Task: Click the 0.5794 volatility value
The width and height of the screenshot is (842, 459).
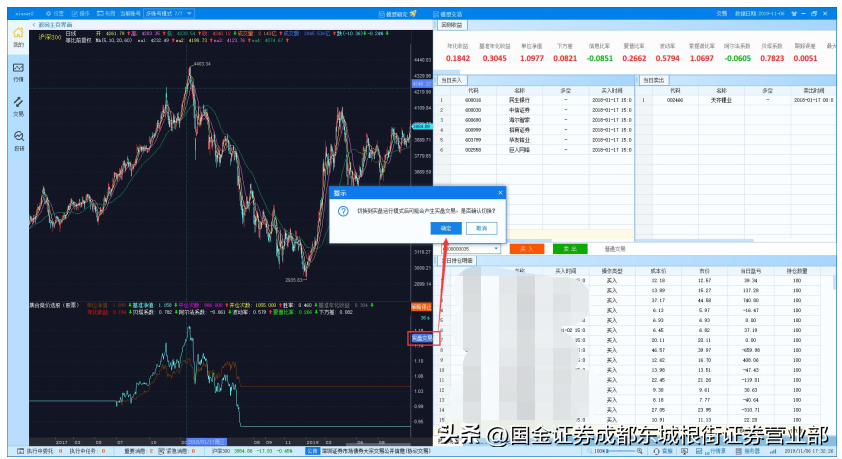Action: (667, 59)
